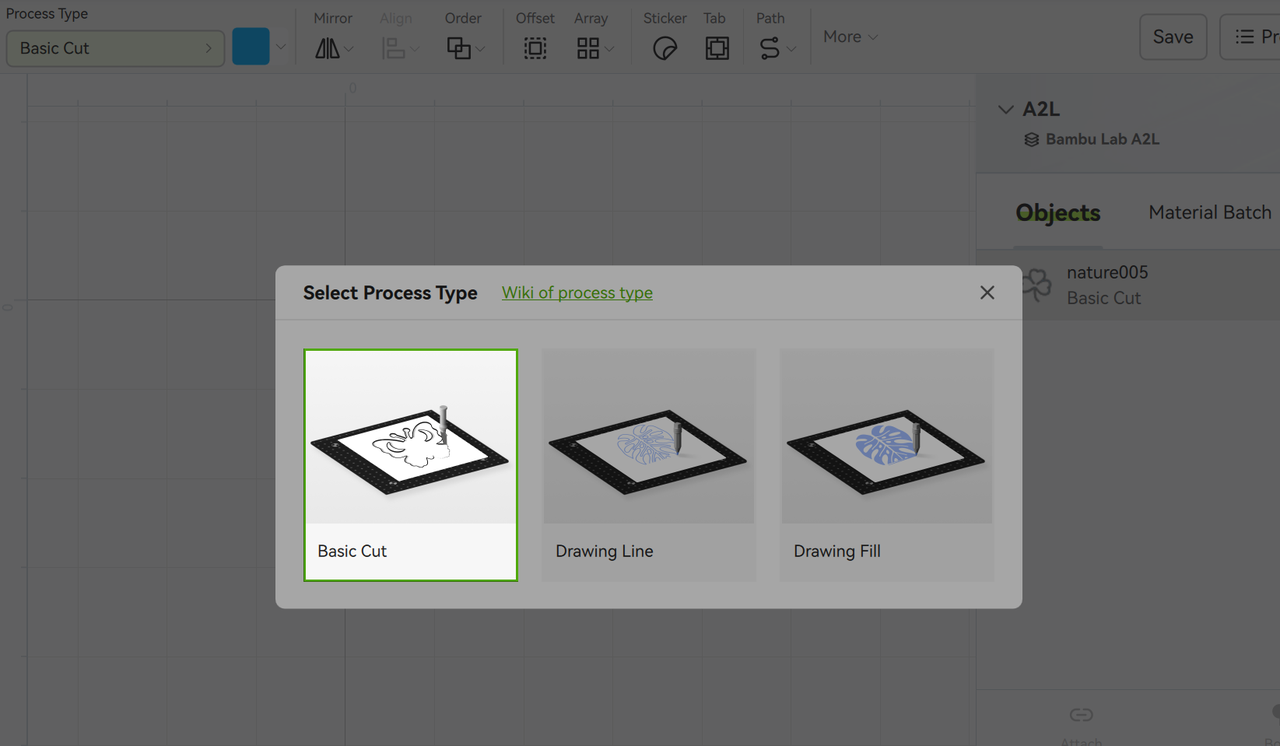Click the Attach link icon
Screen dimensions: 1280x746
pyautogui.click(x=1081, y=715)
